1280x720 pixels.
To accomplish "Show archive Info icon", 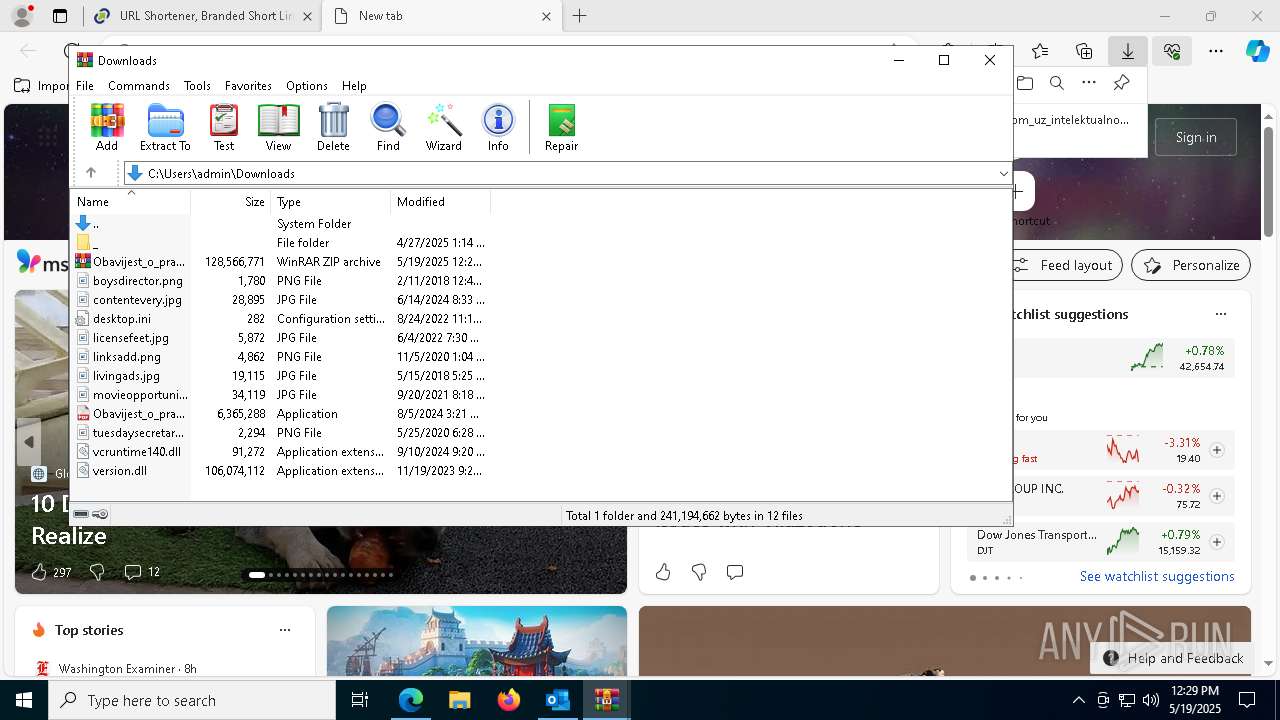I will point(498,127).
